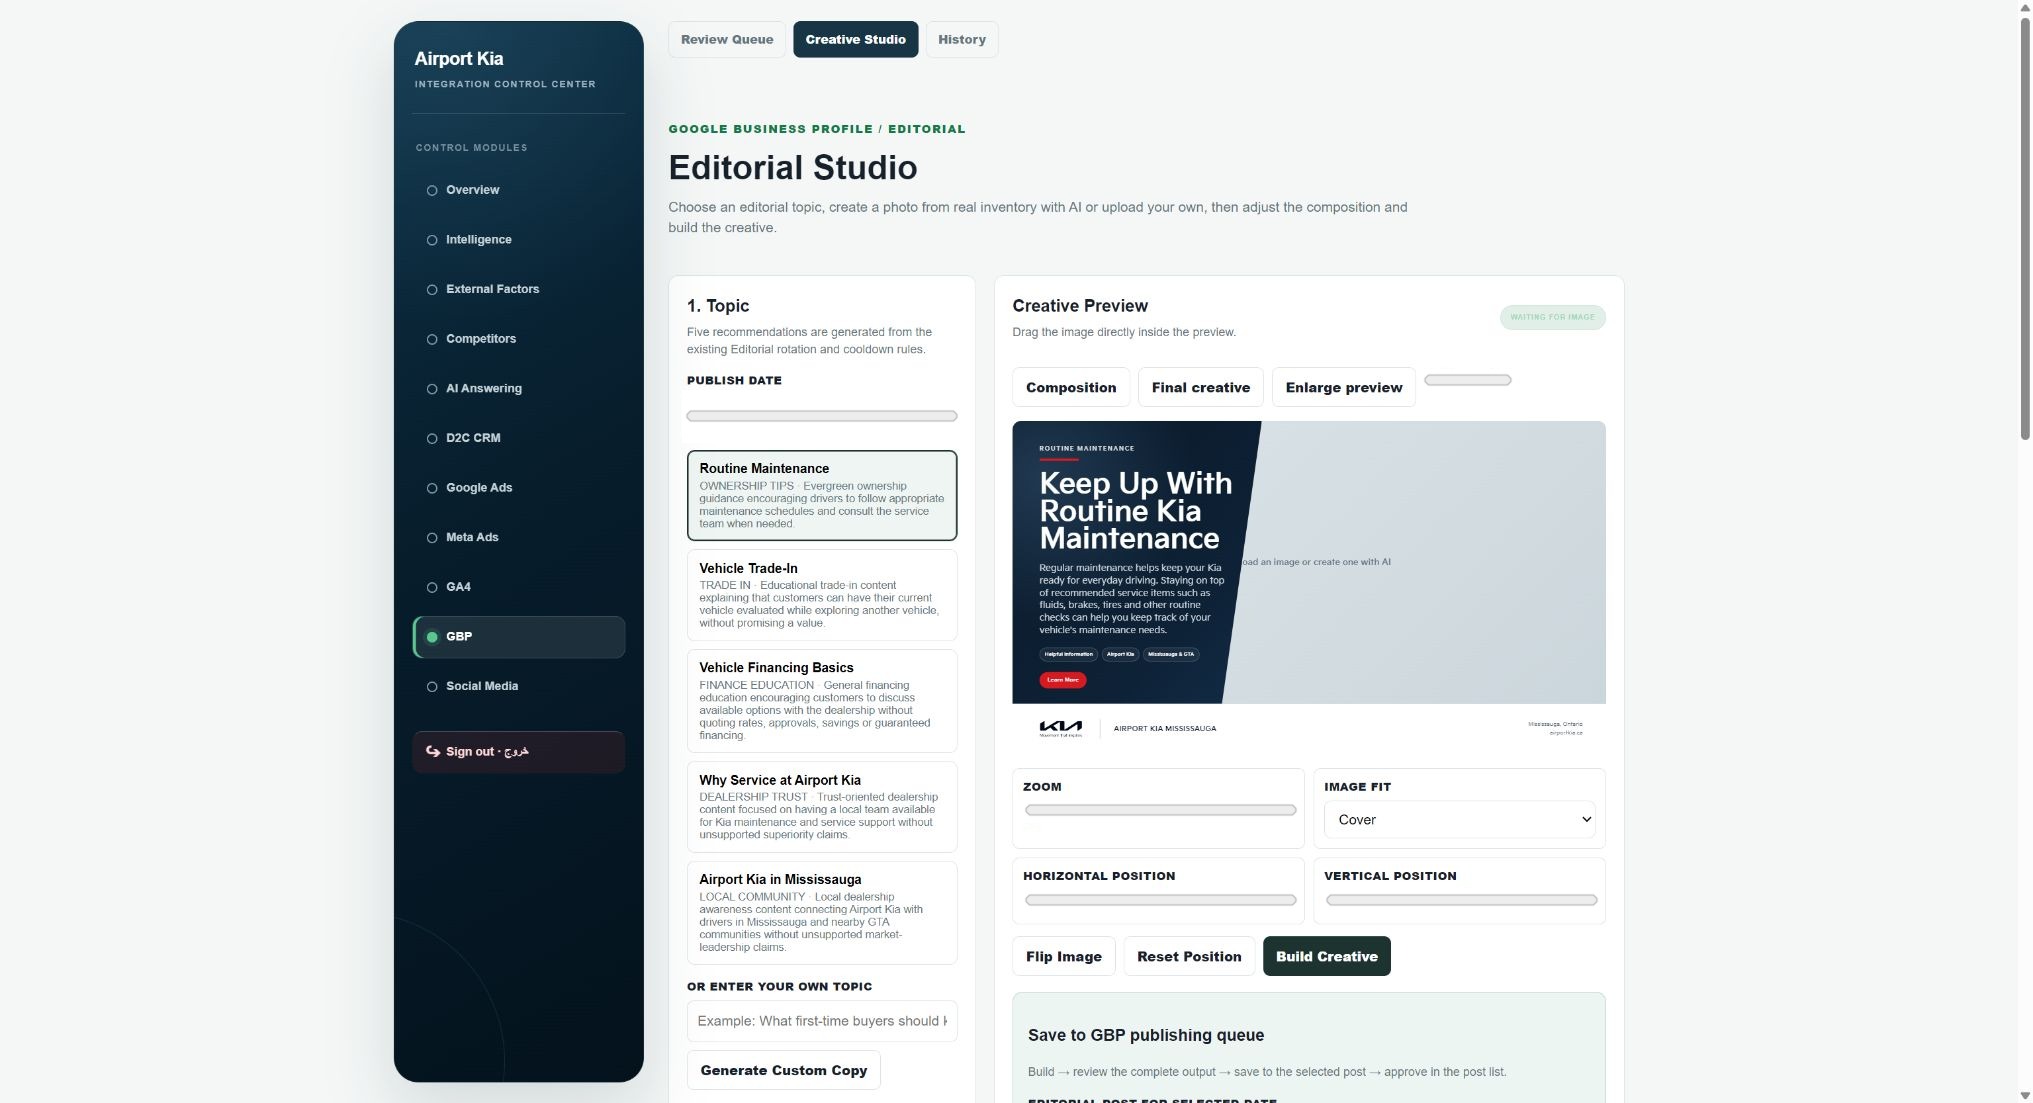
Task: Switch preview to Composition view
Action: point(1071,387)
